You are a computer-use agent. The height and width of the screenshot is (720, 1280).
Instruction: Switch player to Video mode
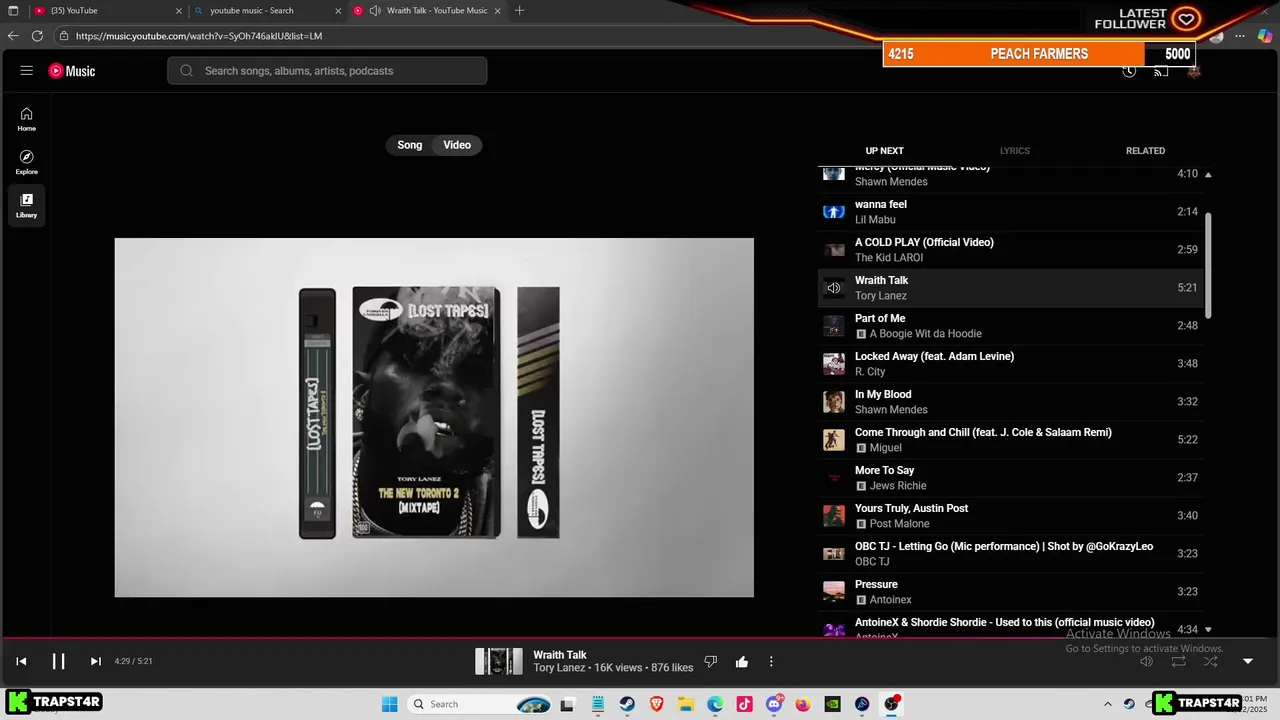click(457, 145)
